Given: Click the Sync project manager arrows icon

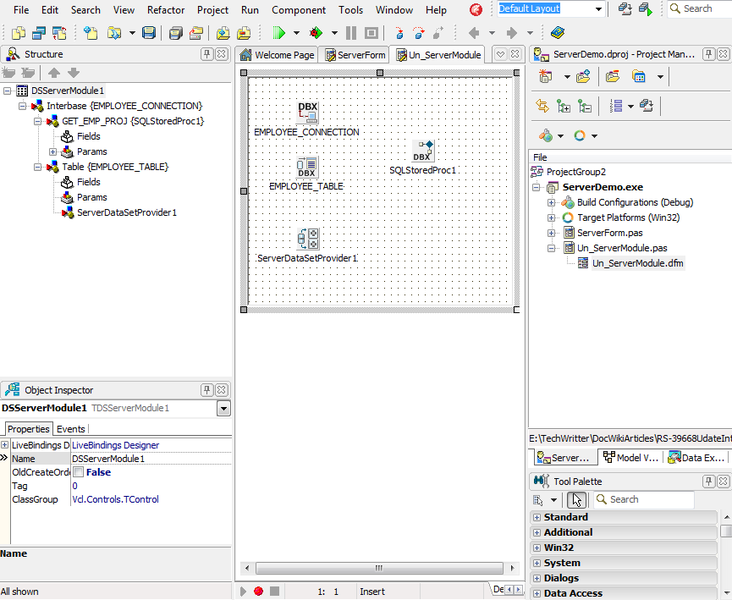Looking at the screenshot, I should pos(542,106).
